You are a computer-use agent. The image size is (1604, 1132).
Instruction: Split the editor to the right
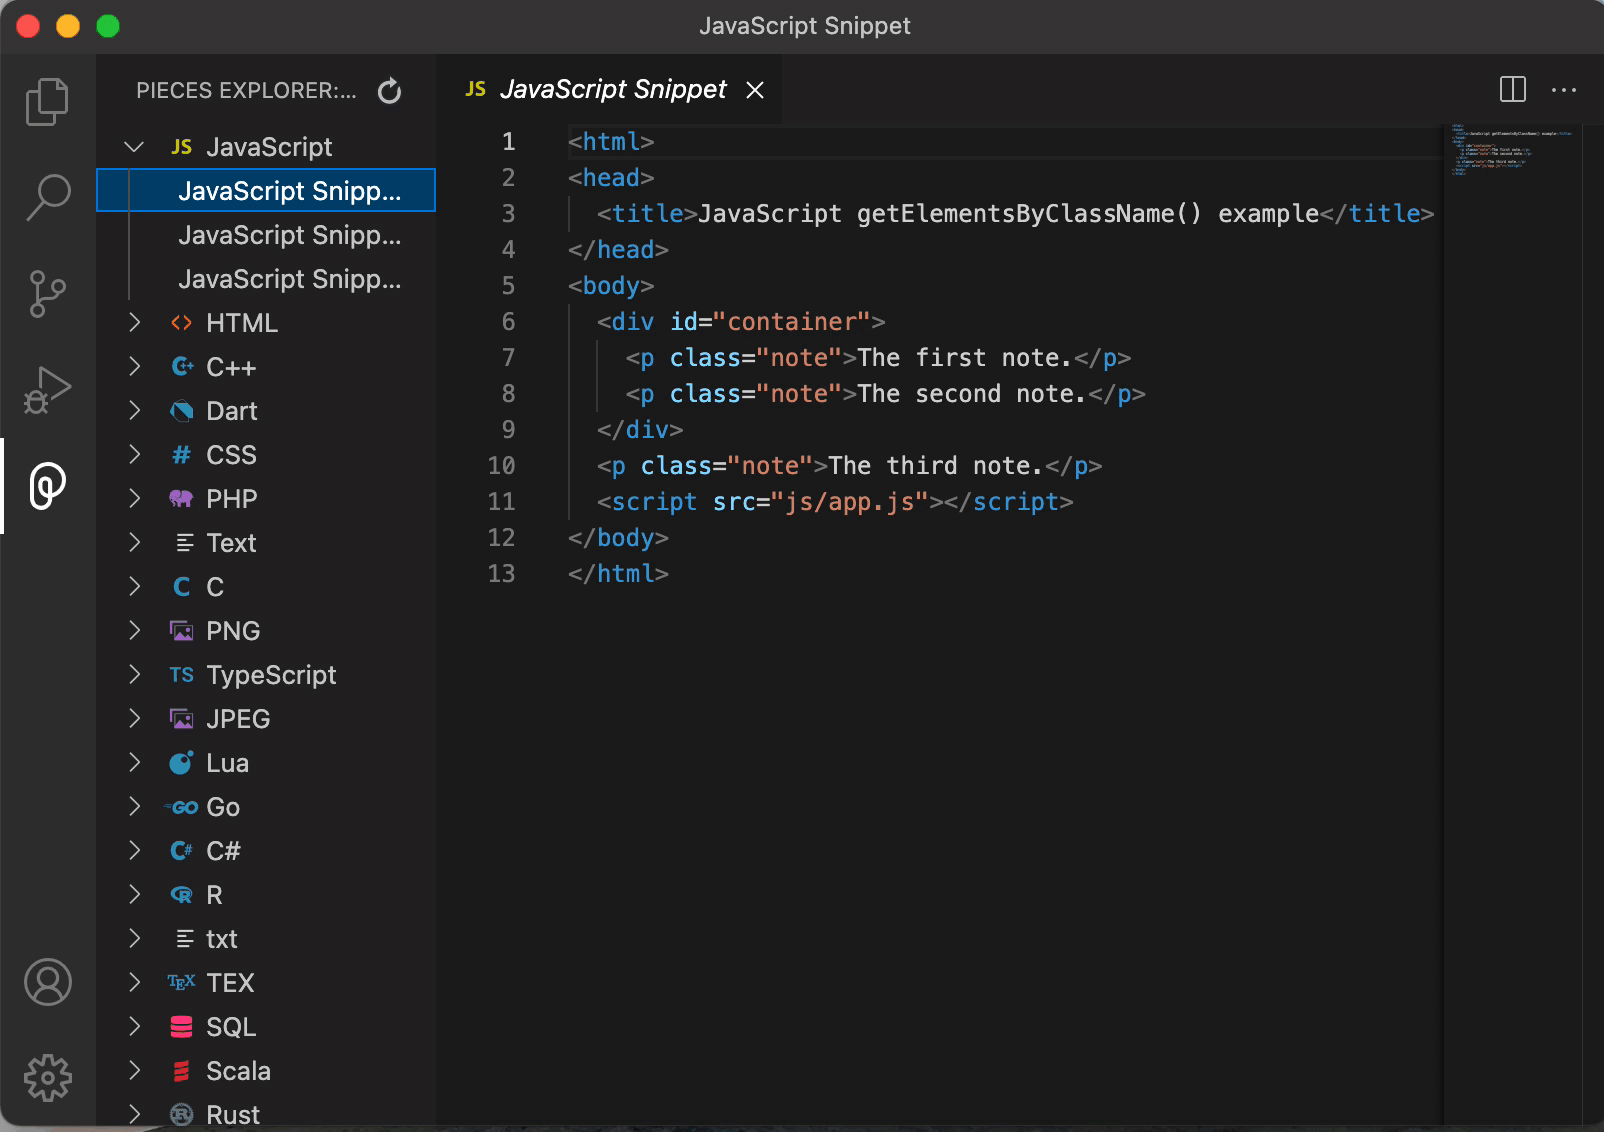[1513, 90]
